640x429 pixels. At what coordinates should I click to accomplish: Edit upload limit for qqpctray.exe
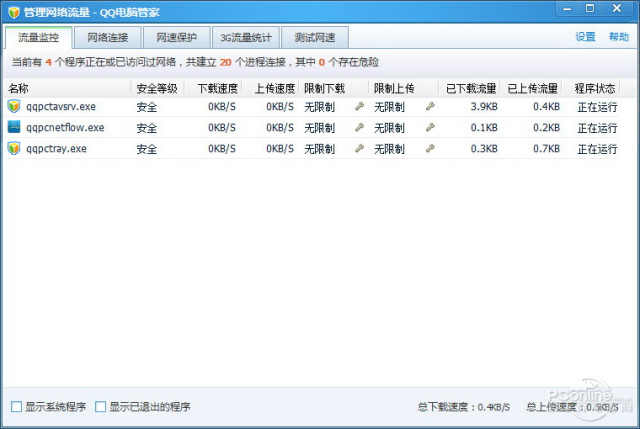pos(430,148)
